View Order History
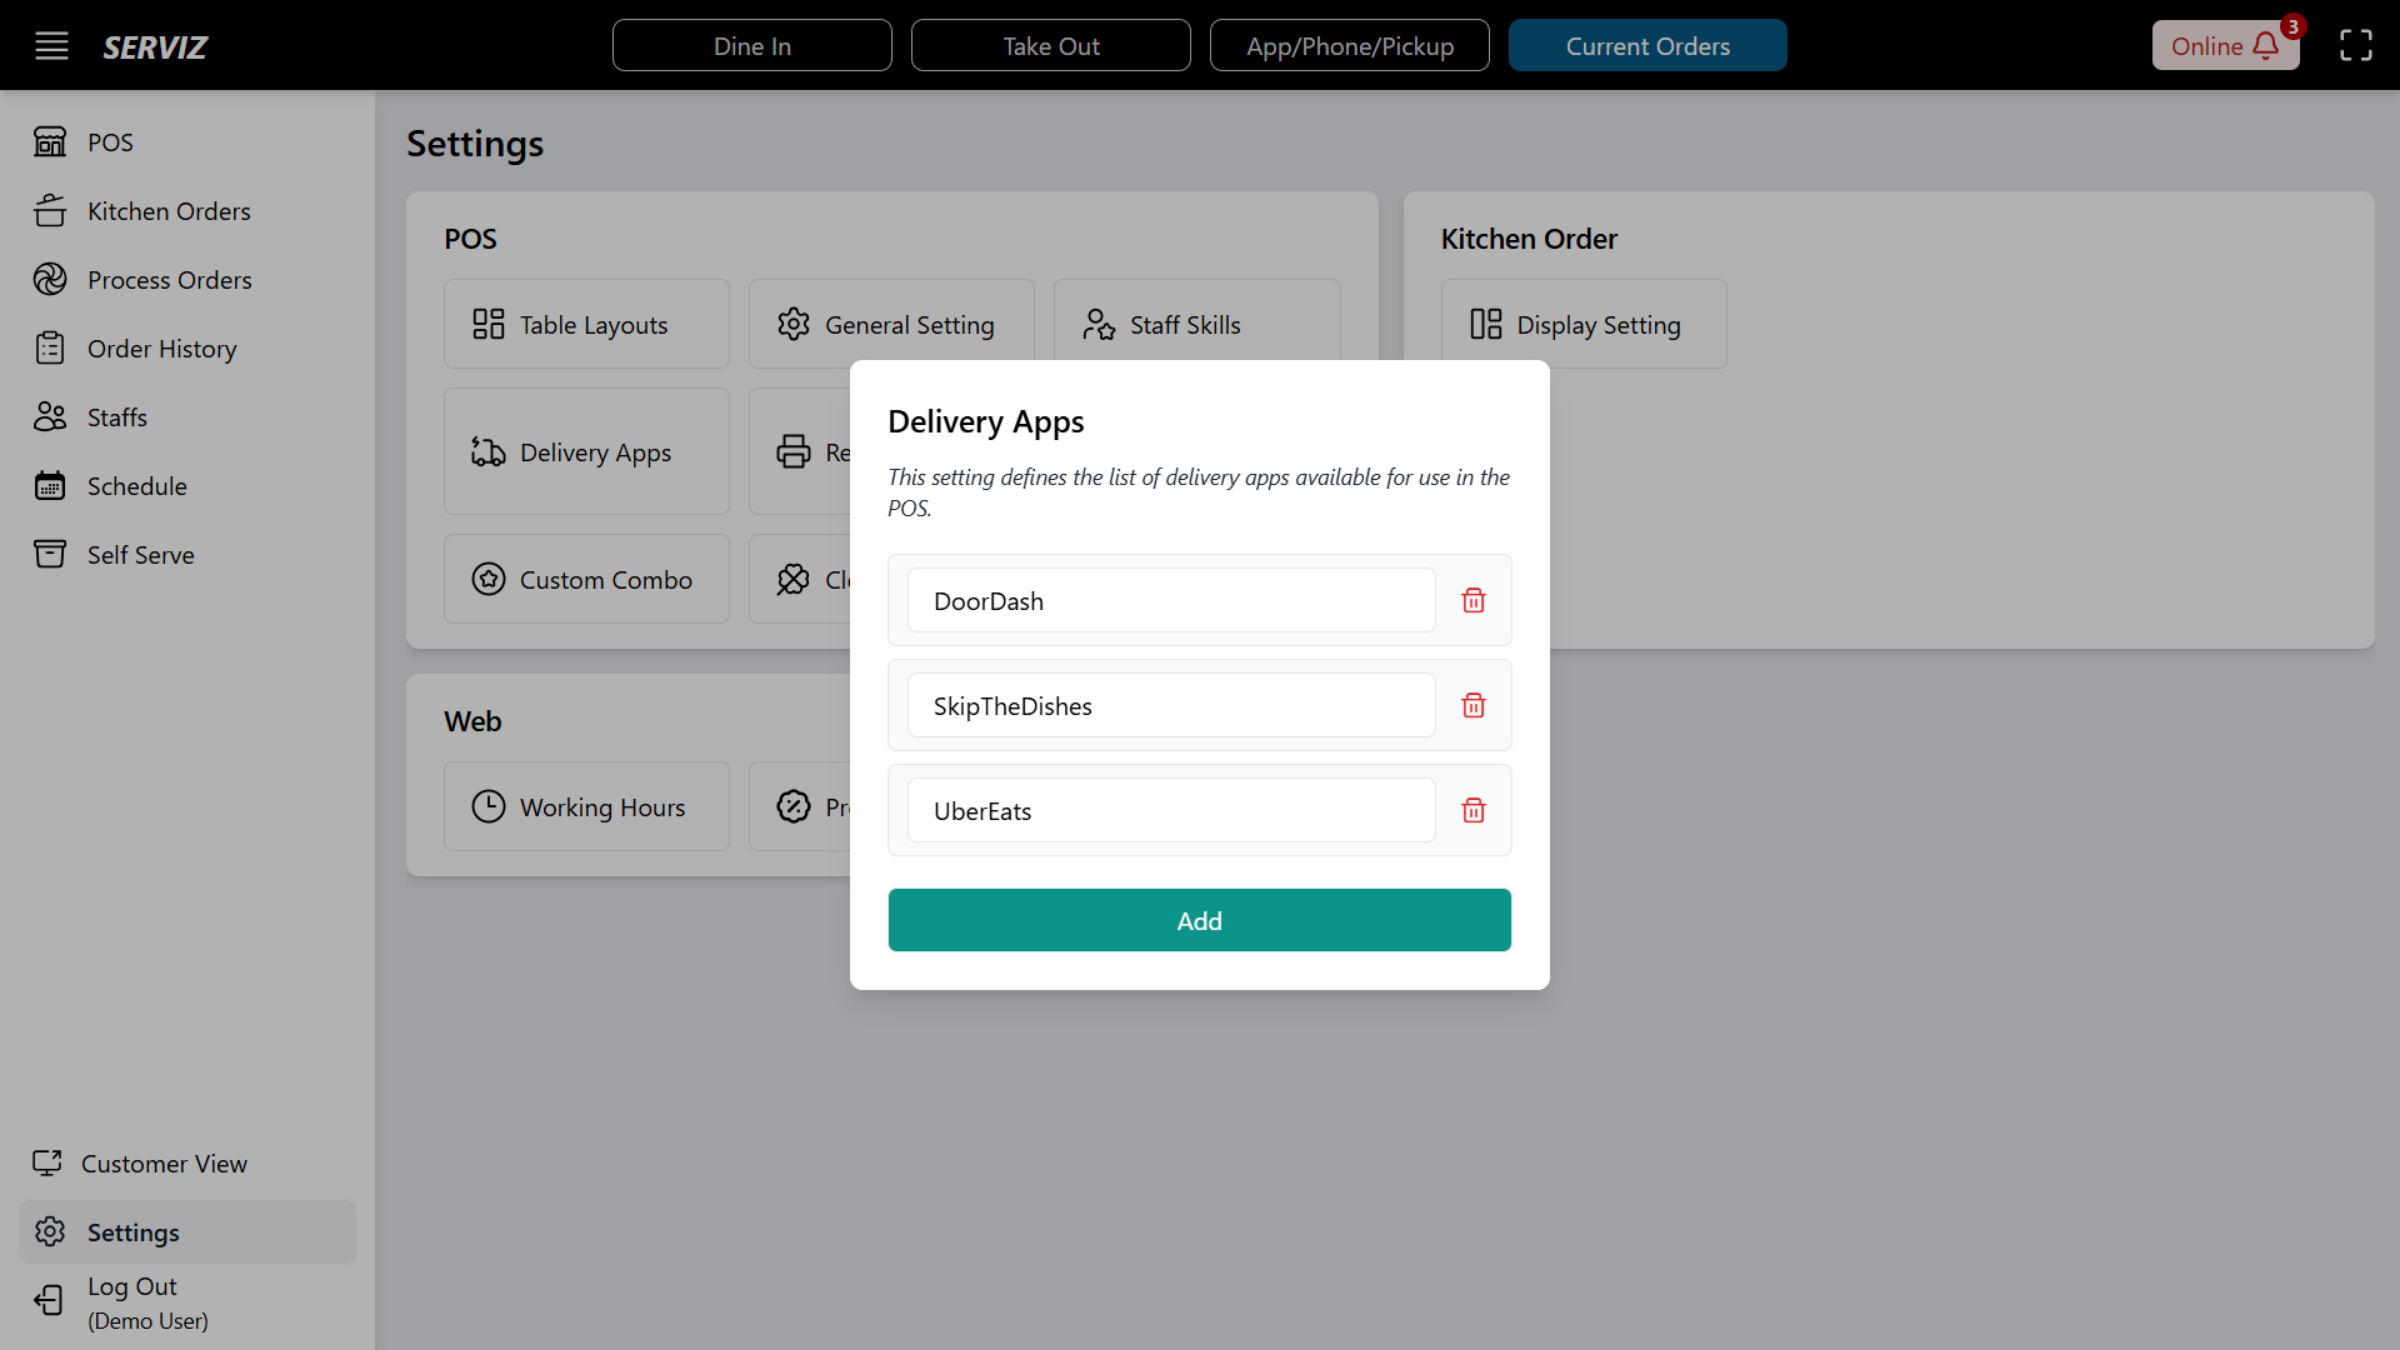Viewport: 2400px width, 1350px height. 162,348
